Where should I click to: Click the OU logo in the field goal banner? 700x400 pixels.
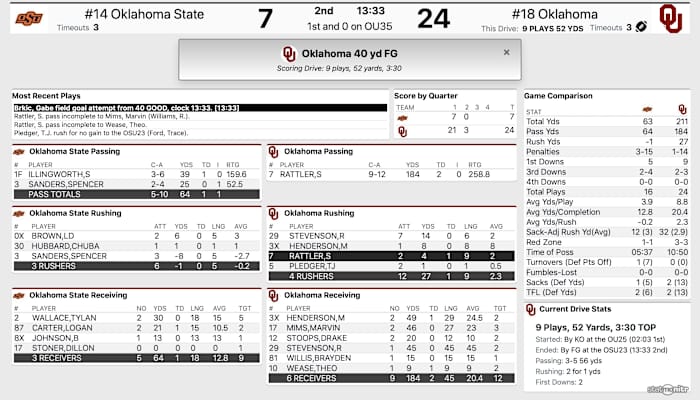tap(289, 53)
